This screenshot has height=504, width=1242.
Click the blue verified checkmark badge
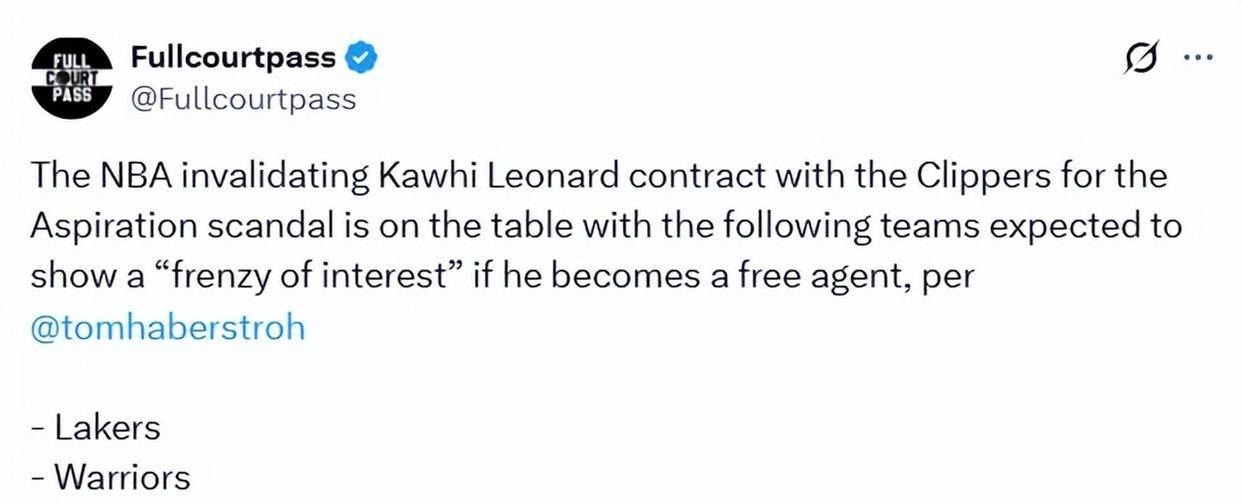[x=361, y=59]
